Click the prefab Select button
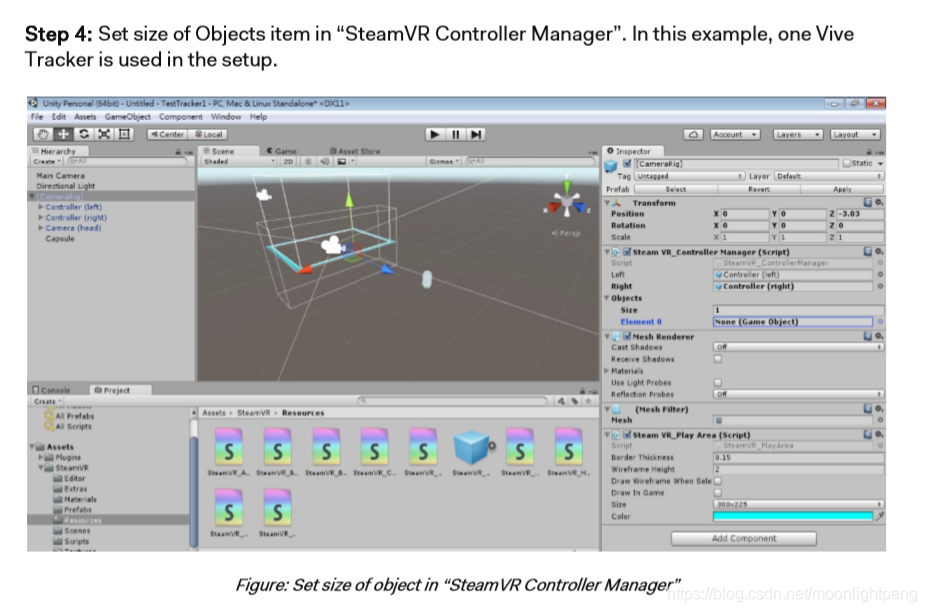The width and height of the screenshot is (926, 612). coord(676,190)
